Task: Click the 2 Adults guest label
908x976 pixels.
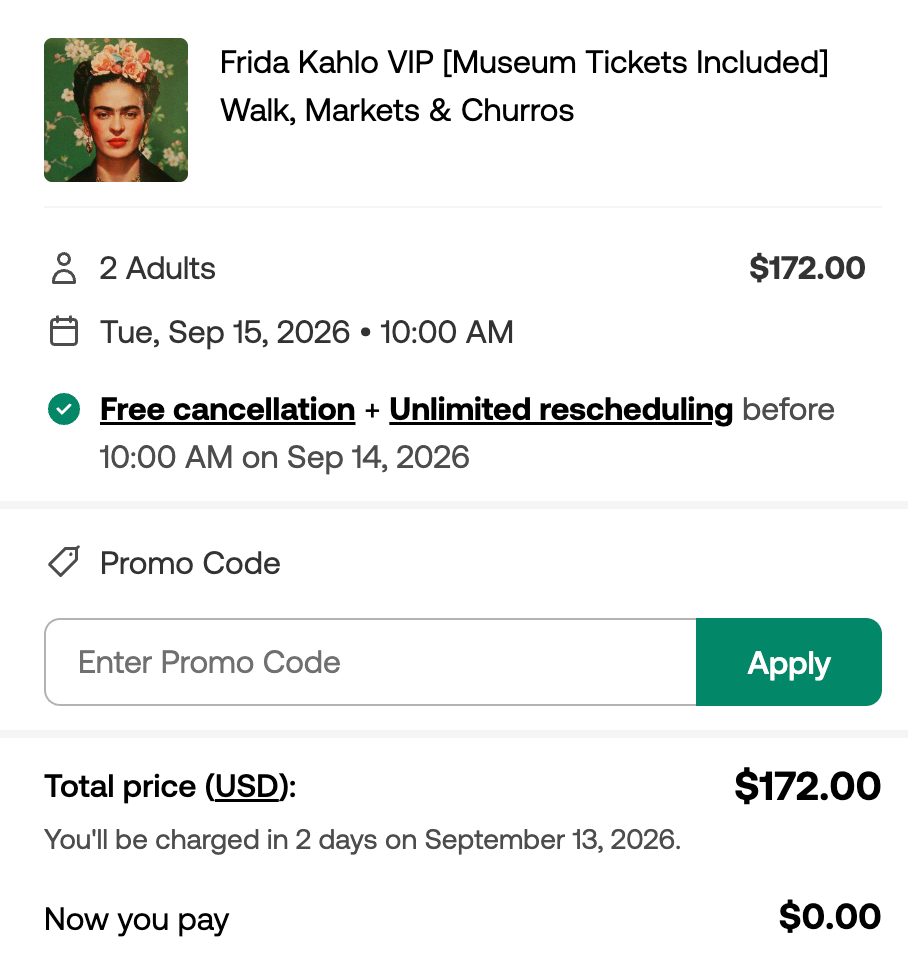Action: coord(157,268)
